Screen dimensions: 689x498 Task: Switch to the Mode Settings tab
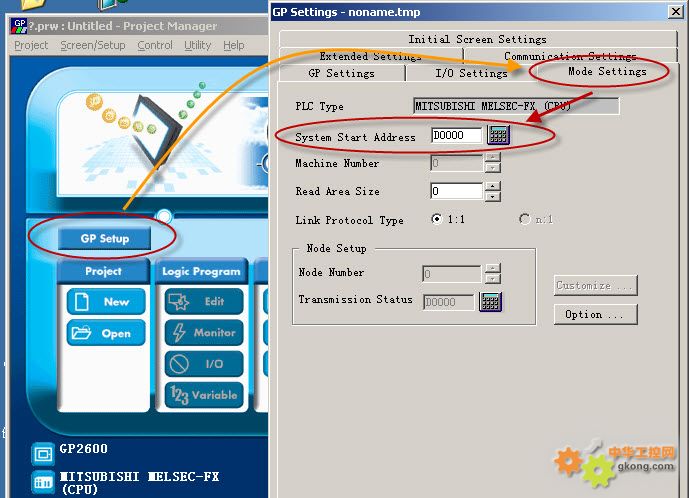[607, 72]
